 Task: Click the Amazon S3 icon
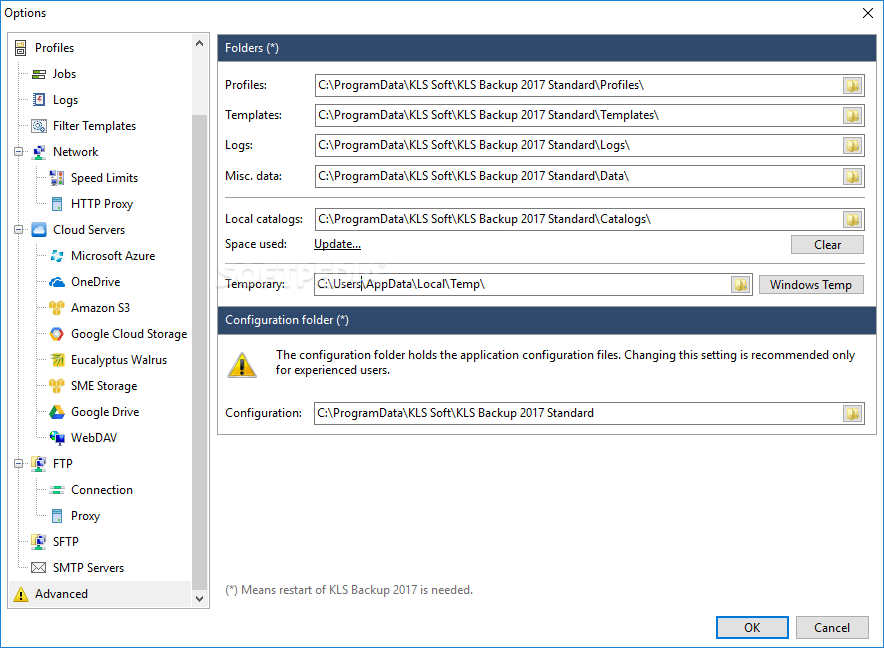click(x=57, y=307)
